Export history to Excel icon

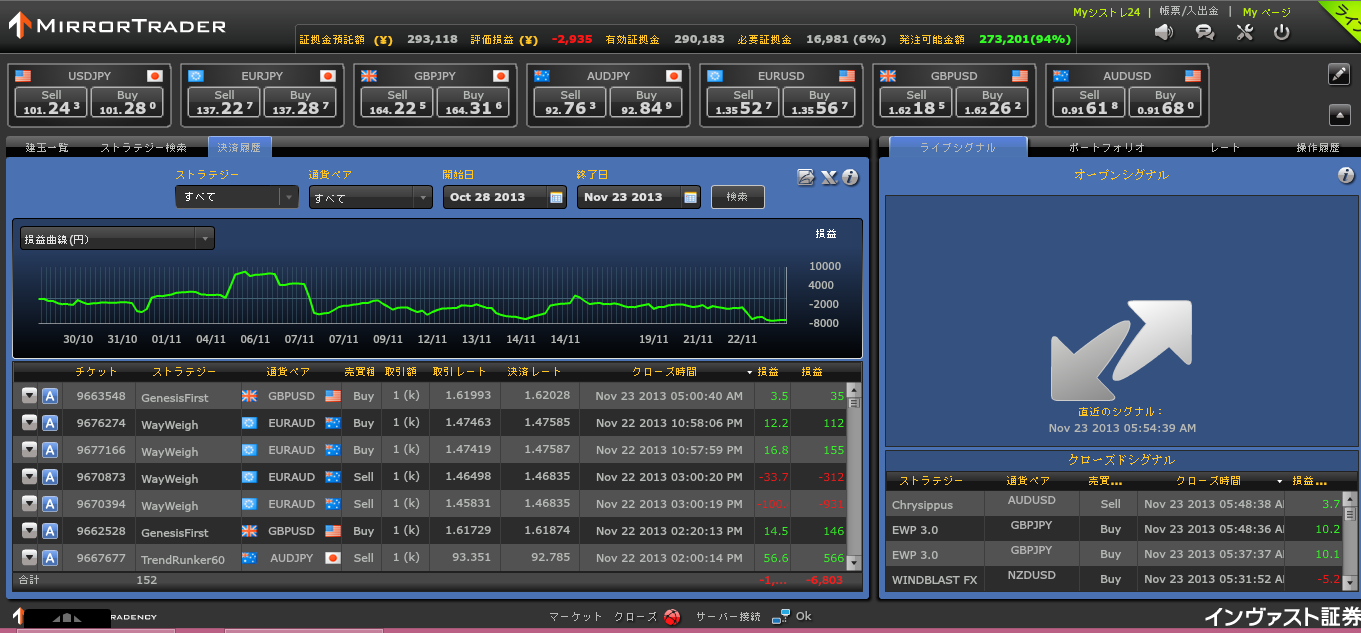tap(829, 177)
